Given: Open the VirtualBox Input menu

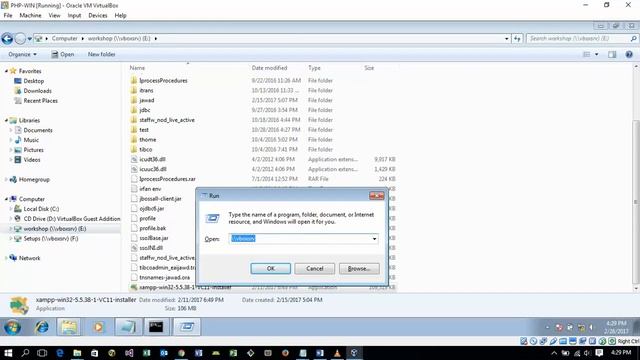Looking at the screenshot, I should (74, 16).
